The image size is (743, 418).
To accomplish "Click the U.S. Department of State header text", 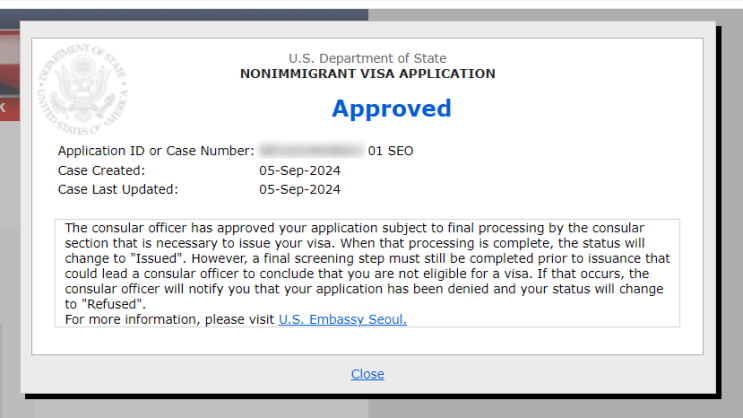I will [x=367, y=58].
